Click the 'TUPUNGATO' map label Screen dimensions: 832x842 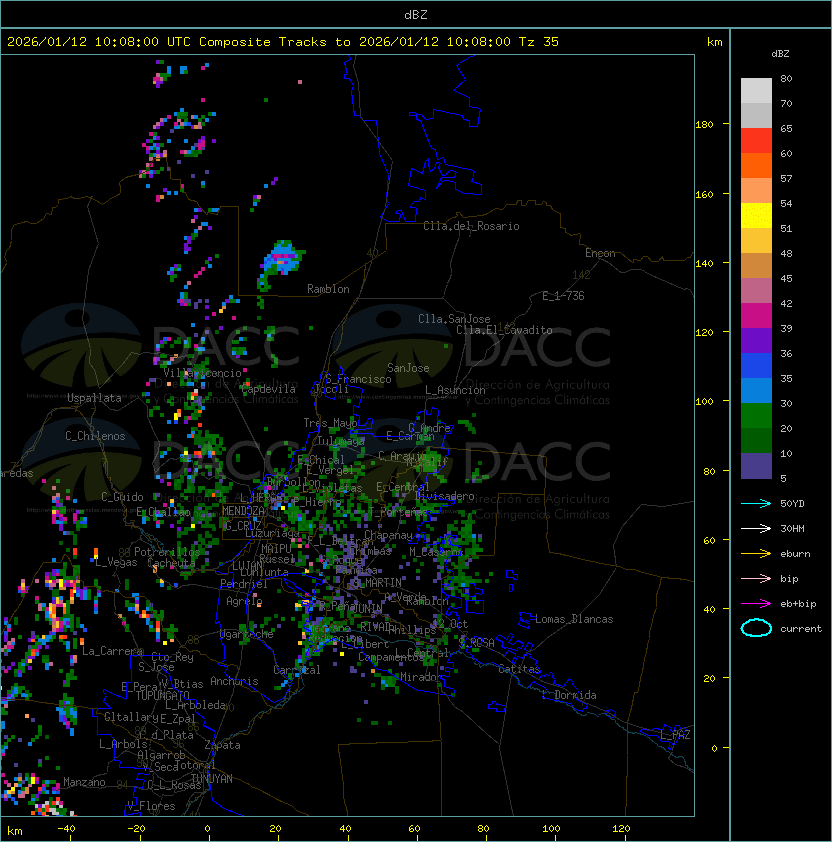(163, 695)
